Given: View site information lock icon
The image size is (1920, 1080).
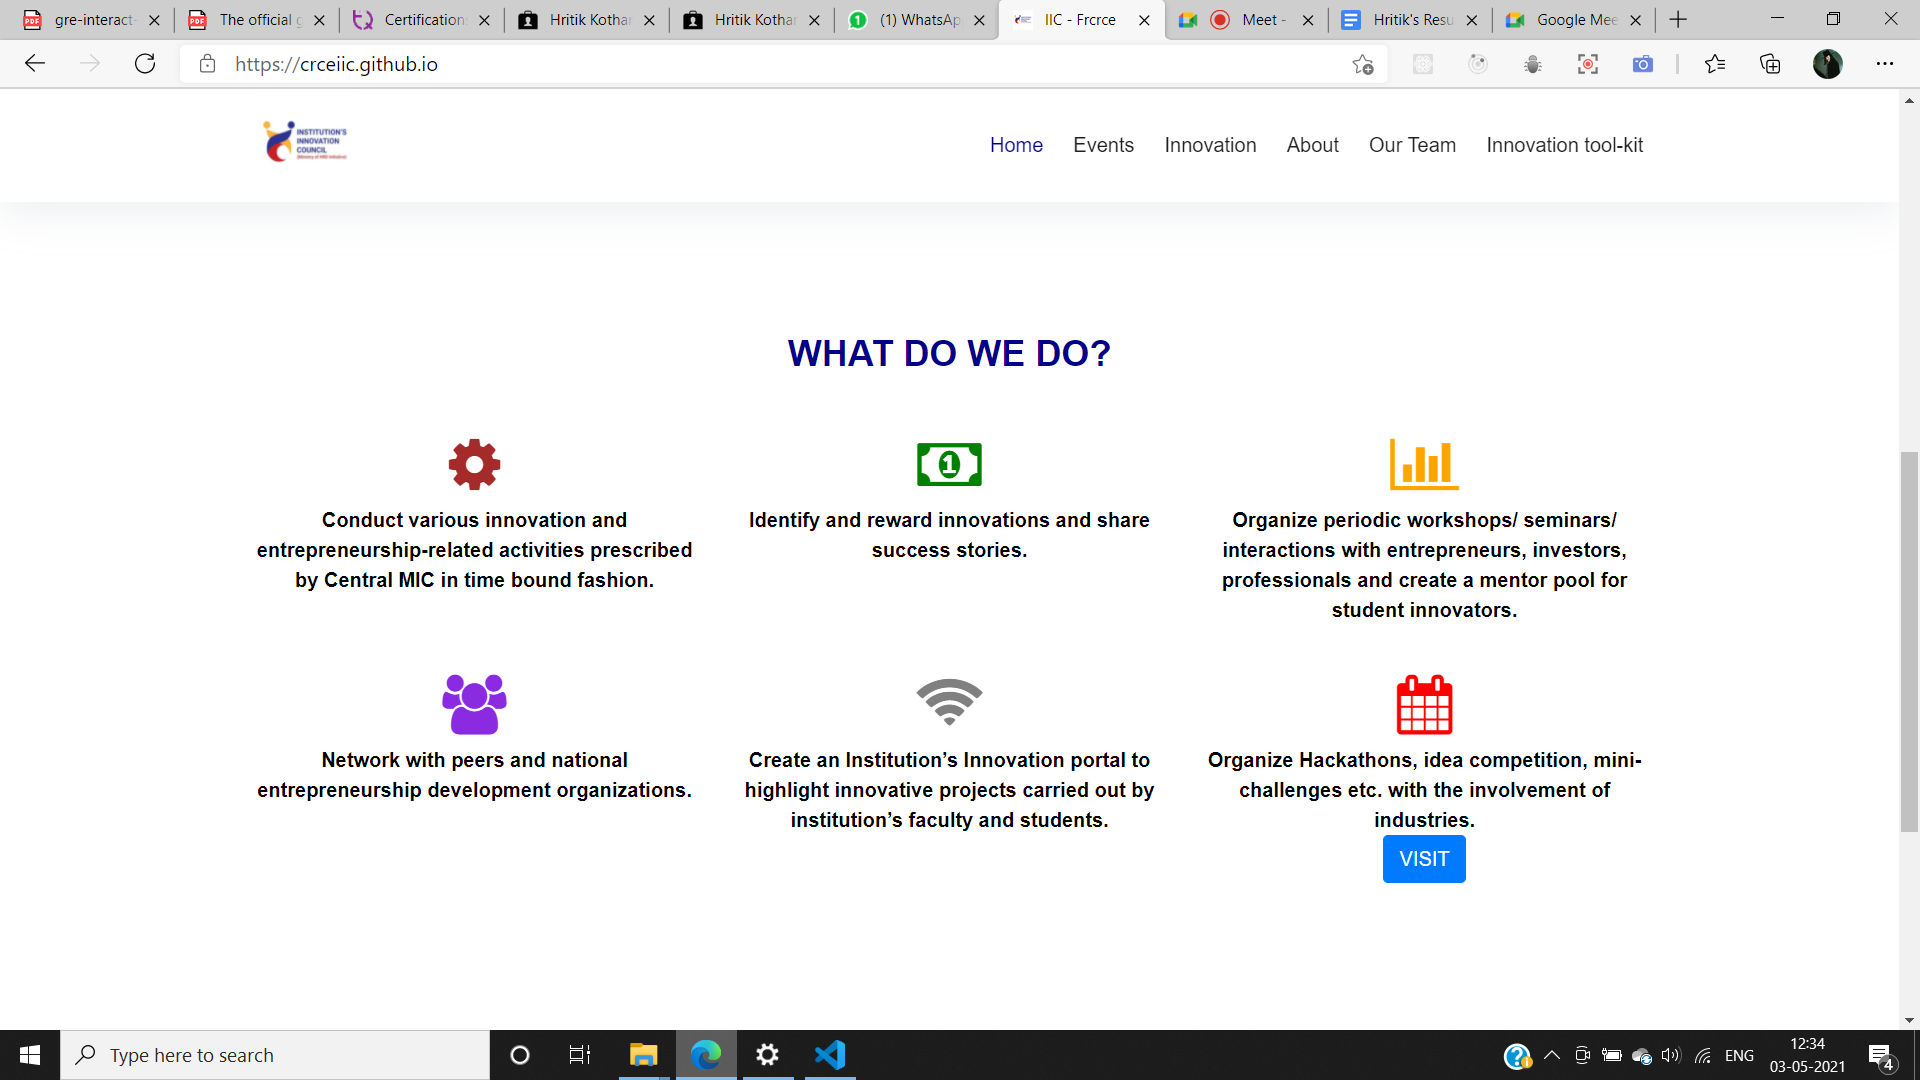Looking at the screenshot, I should pyautogui.click(x=207, y=64).
